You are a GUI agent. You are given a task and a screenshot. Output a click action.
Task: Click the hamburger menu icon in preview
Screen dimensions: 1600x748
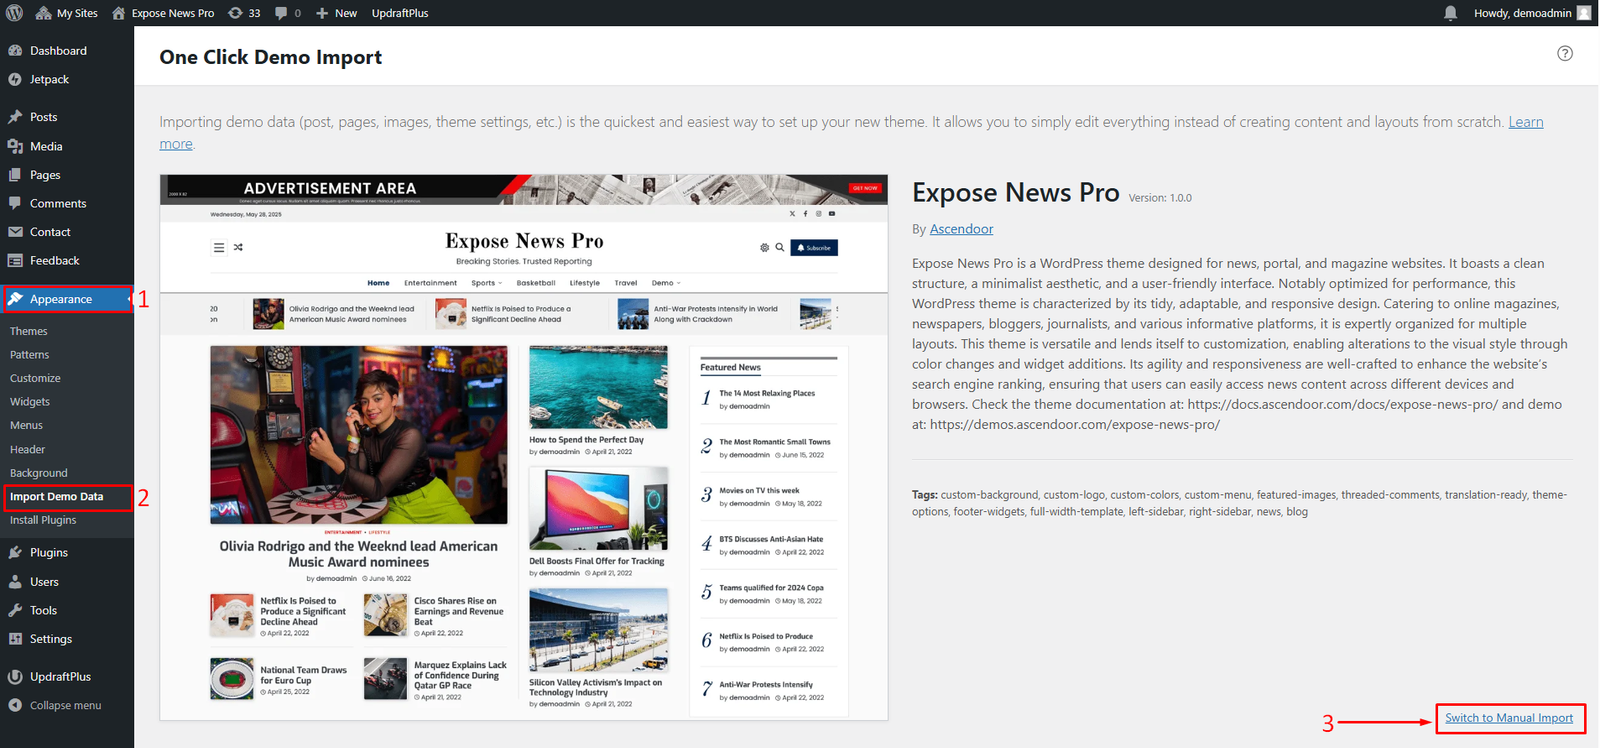(219, 247)
